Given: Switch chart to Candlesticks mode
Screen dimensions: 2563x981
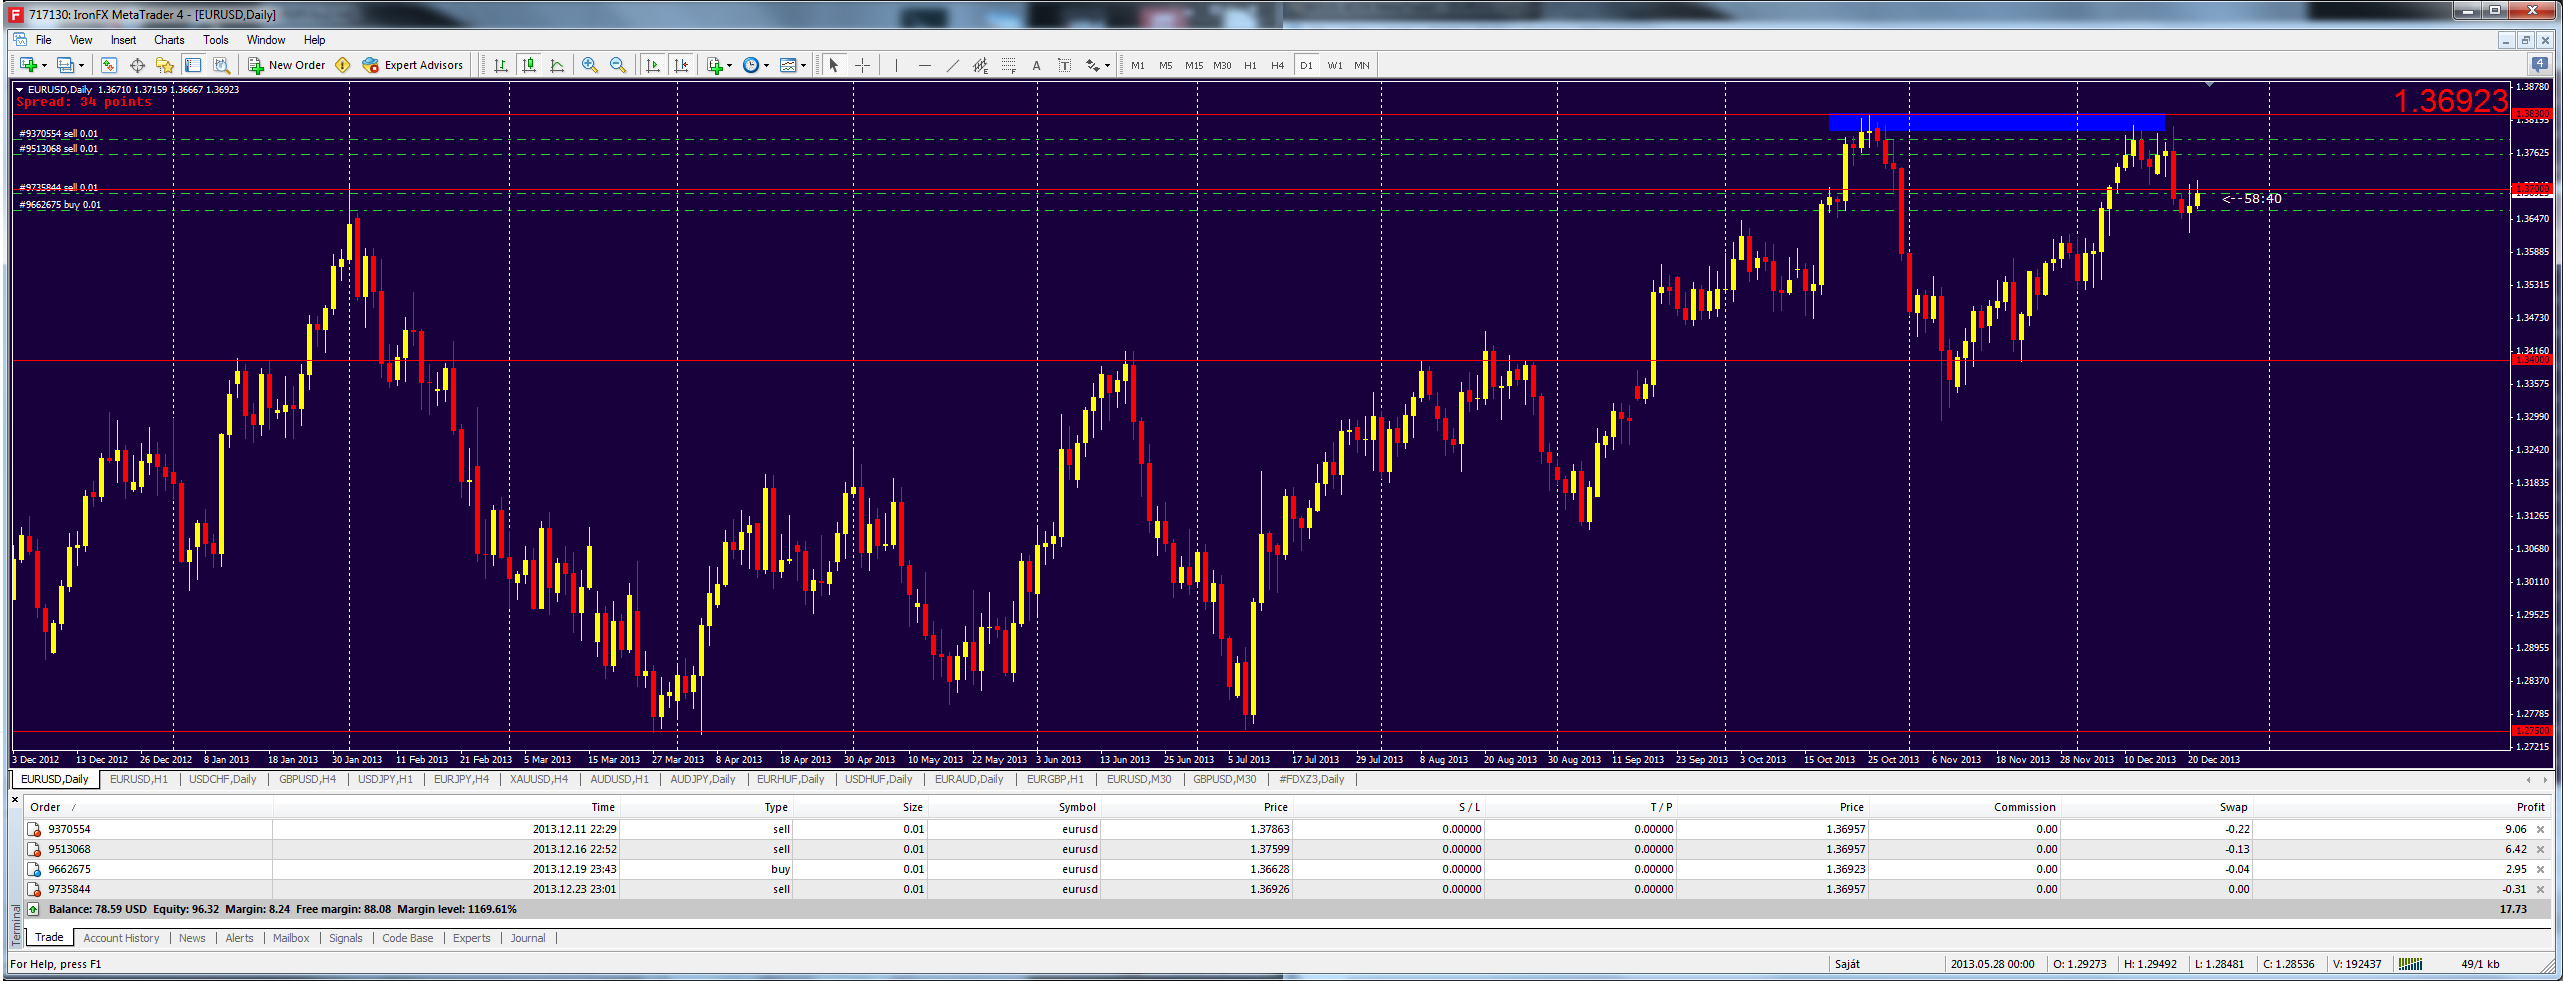Looking at the screenshot, I should pos(529,65).
